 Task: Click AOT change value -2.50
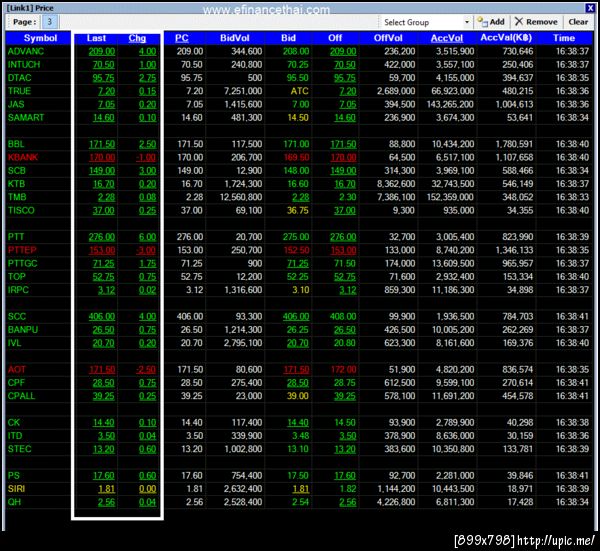(x=145, y=370)
